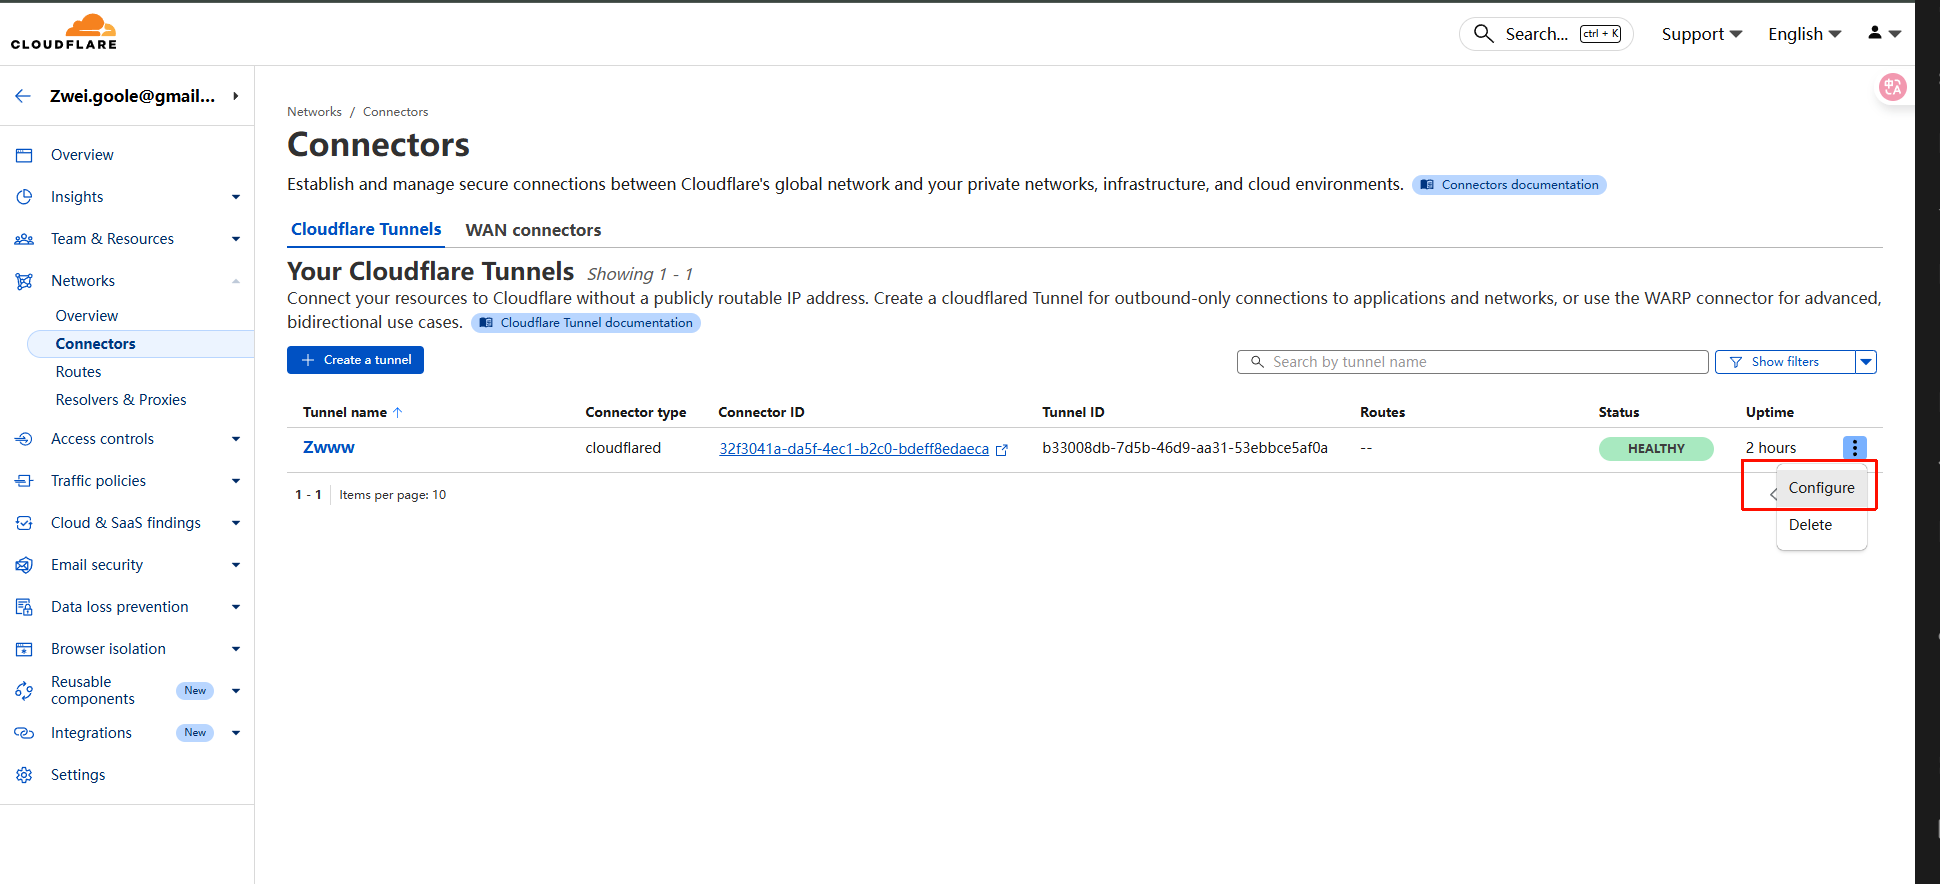This screenshot has height=884, width=1940.
Task: Click the Cloudflare logo
Action: pyautogui.click(x=64, y=31)
